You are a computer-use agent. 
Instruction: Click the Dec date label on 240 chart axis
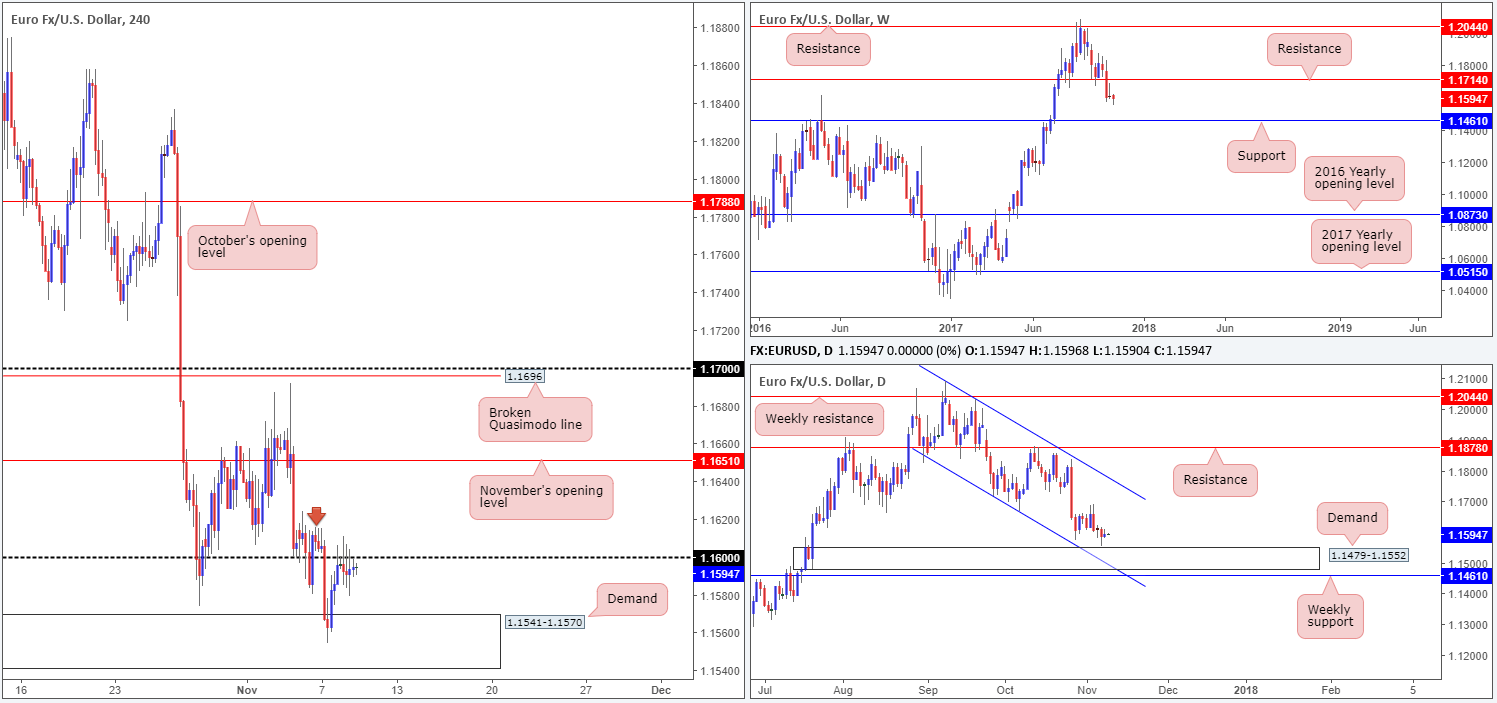(661, 690)
